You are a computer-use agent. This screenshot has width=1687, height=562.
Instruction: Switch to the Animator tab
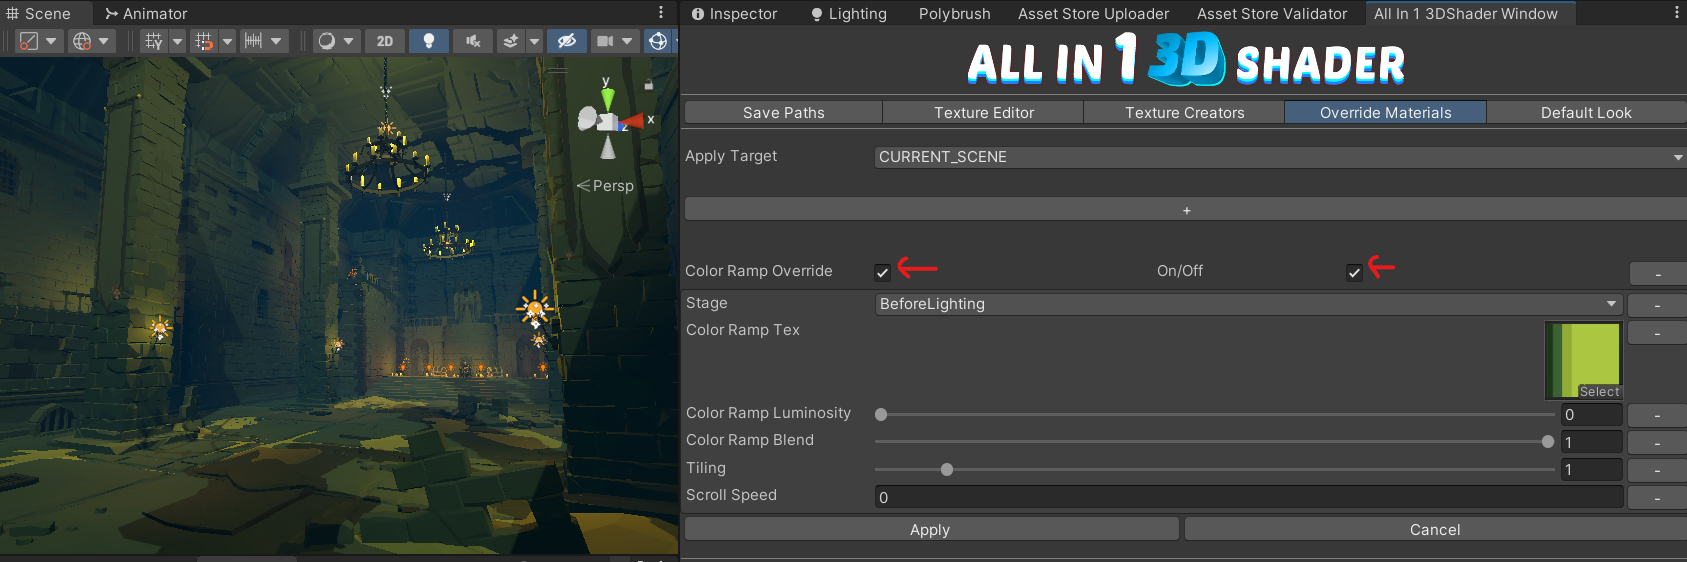(147, 14)
